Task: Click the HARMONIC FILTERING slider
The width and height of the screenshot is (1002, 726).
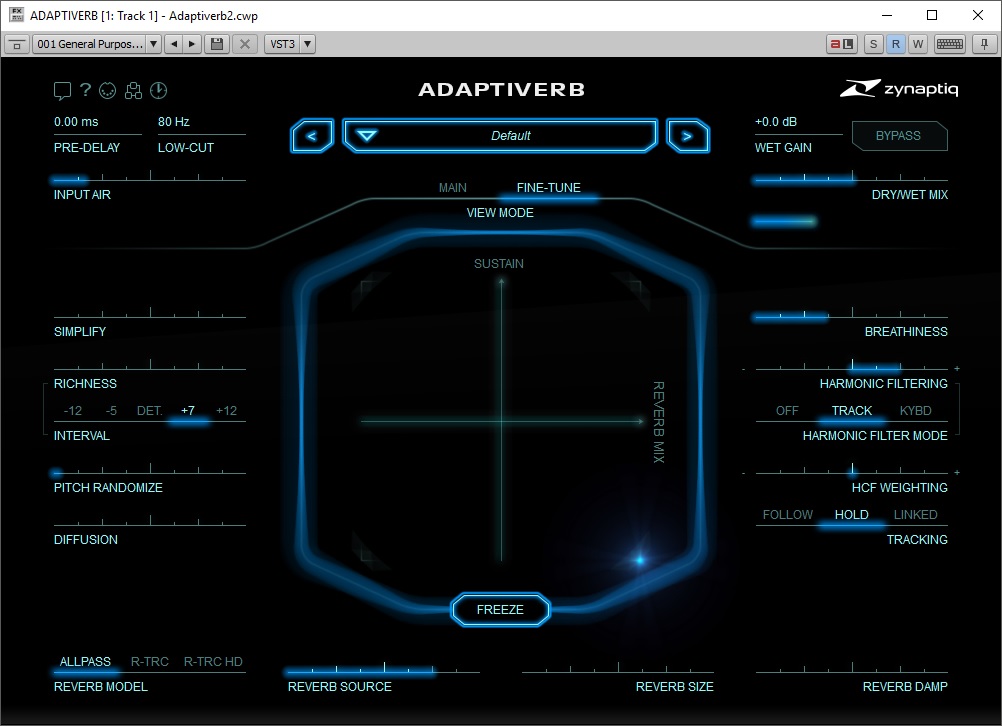Action: click(x=851, y=366)
